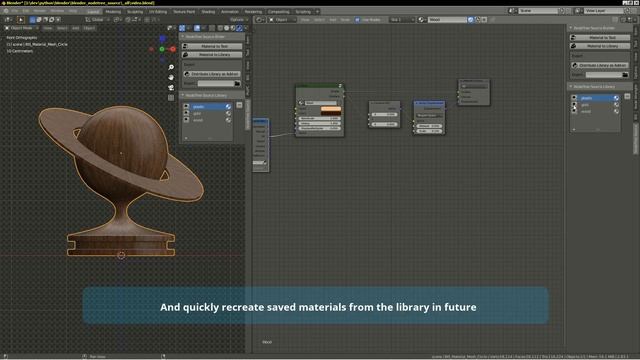This screenshot has width=640, height=360.
Task: Switch to rendered viewport shading
Action: pyautogui.click(x=239, y=28)
